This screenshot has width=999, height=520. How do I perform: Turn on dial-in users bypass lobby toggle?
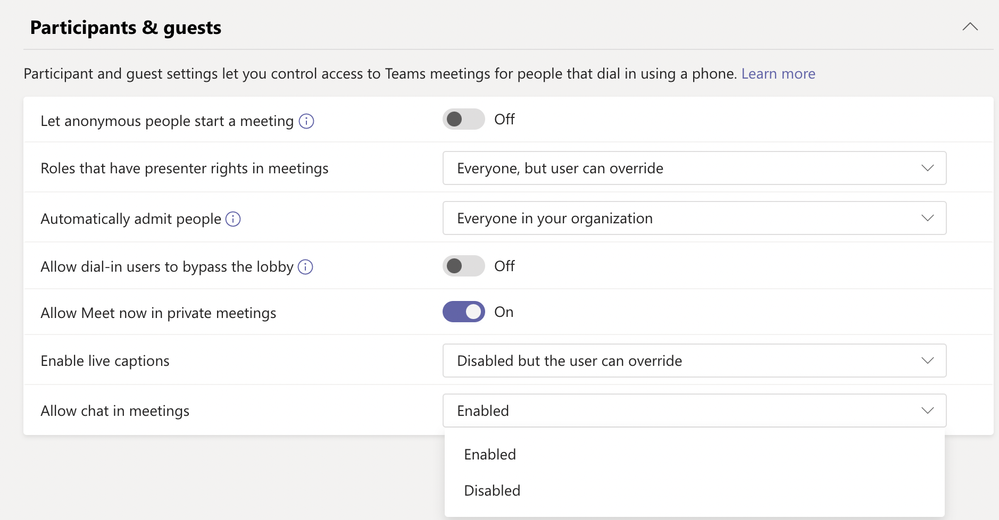(463, 266)
